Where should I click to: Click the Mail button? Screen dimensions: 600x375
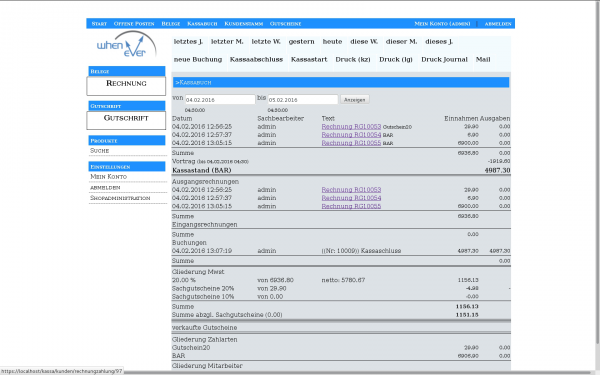(483, 60)
